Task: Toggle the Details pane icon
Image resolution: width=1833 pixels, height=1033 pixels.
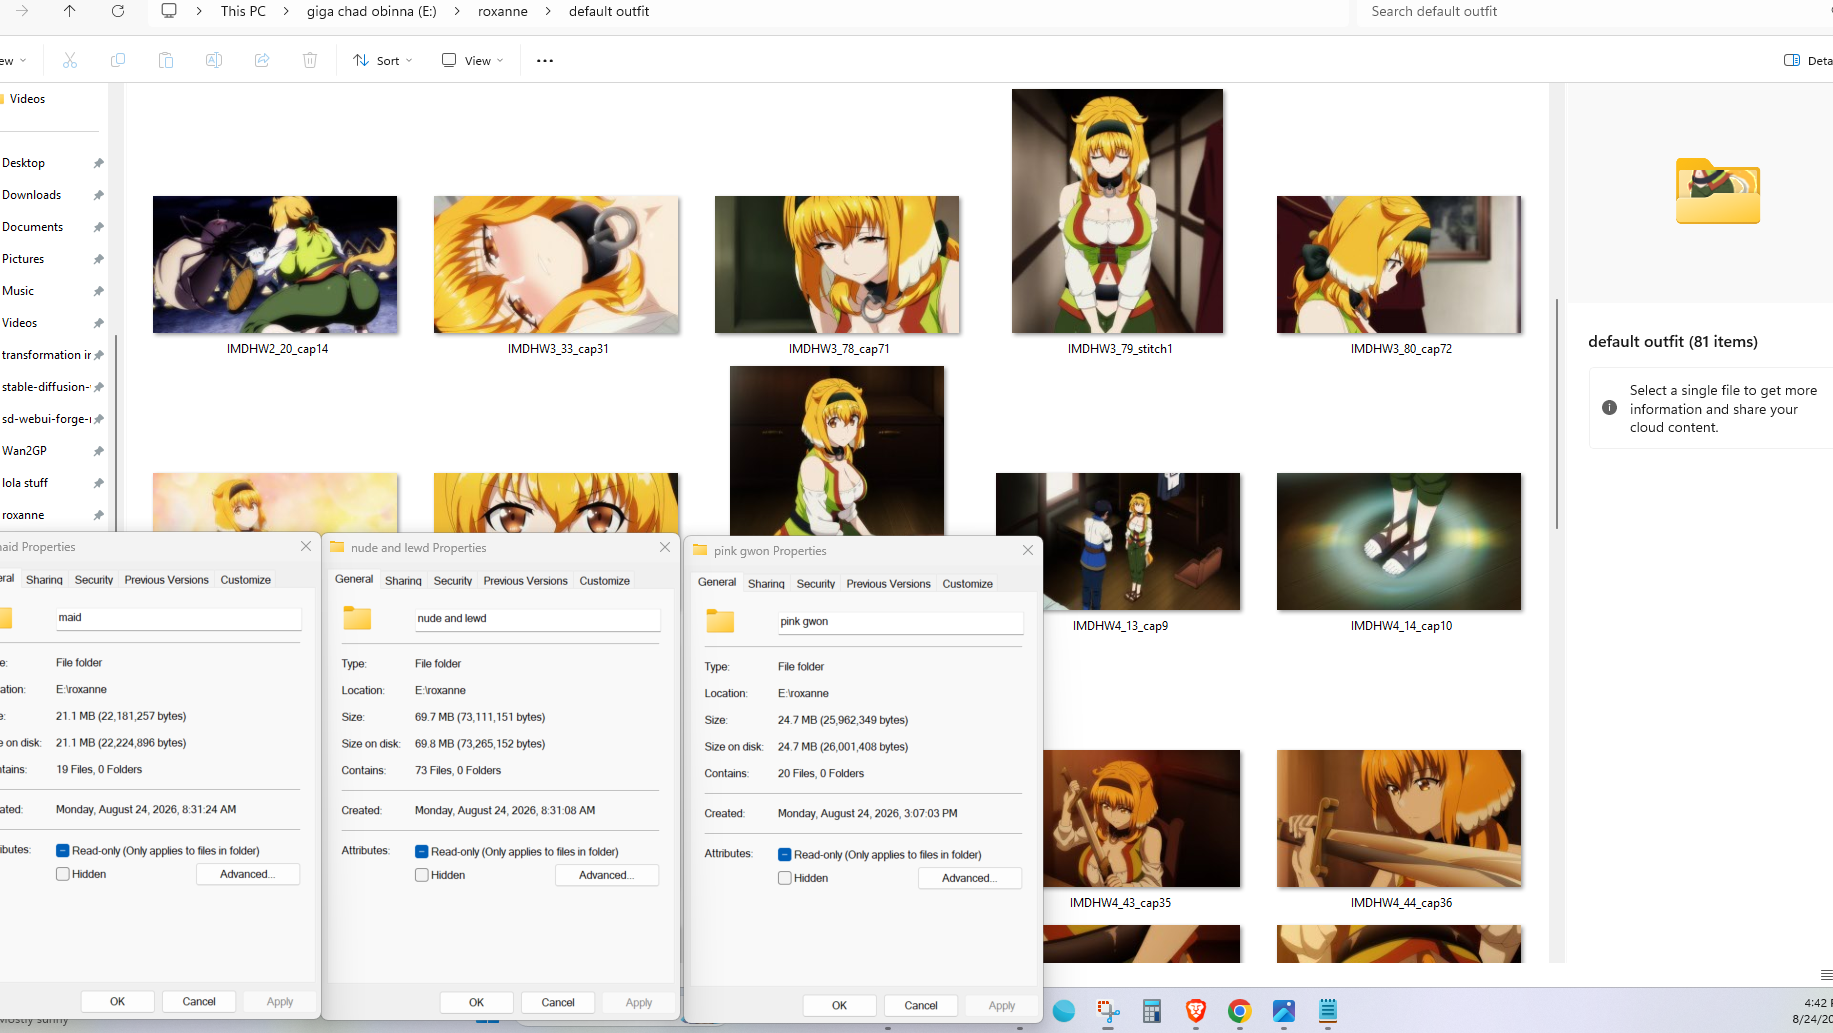Action: [x=1792, y=60]
